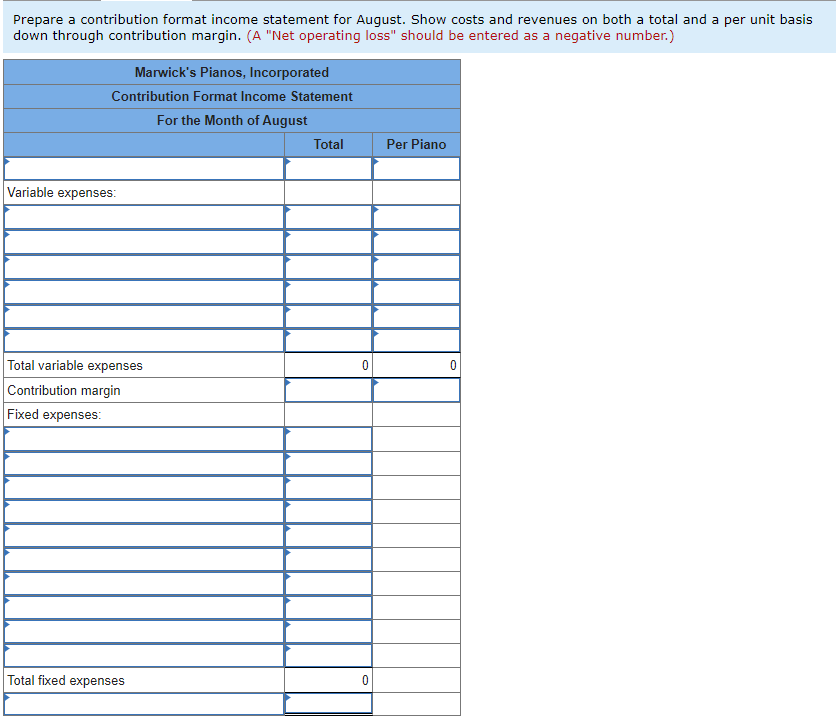Click the fourth variable expense Total cell
Image resolution: width=836 pixels, height=723 pixels.
[328, 292]
